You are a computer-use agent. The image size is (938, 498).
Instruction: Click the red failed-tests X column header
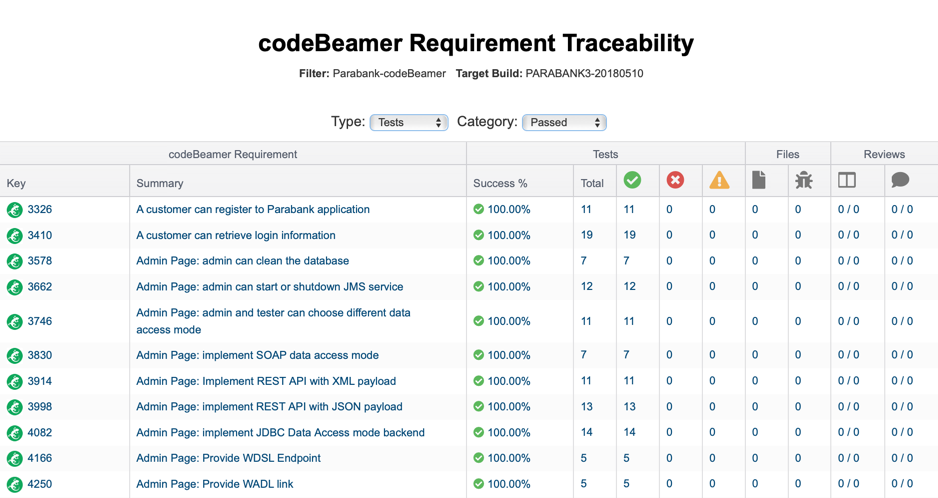[x=675, y=180]
